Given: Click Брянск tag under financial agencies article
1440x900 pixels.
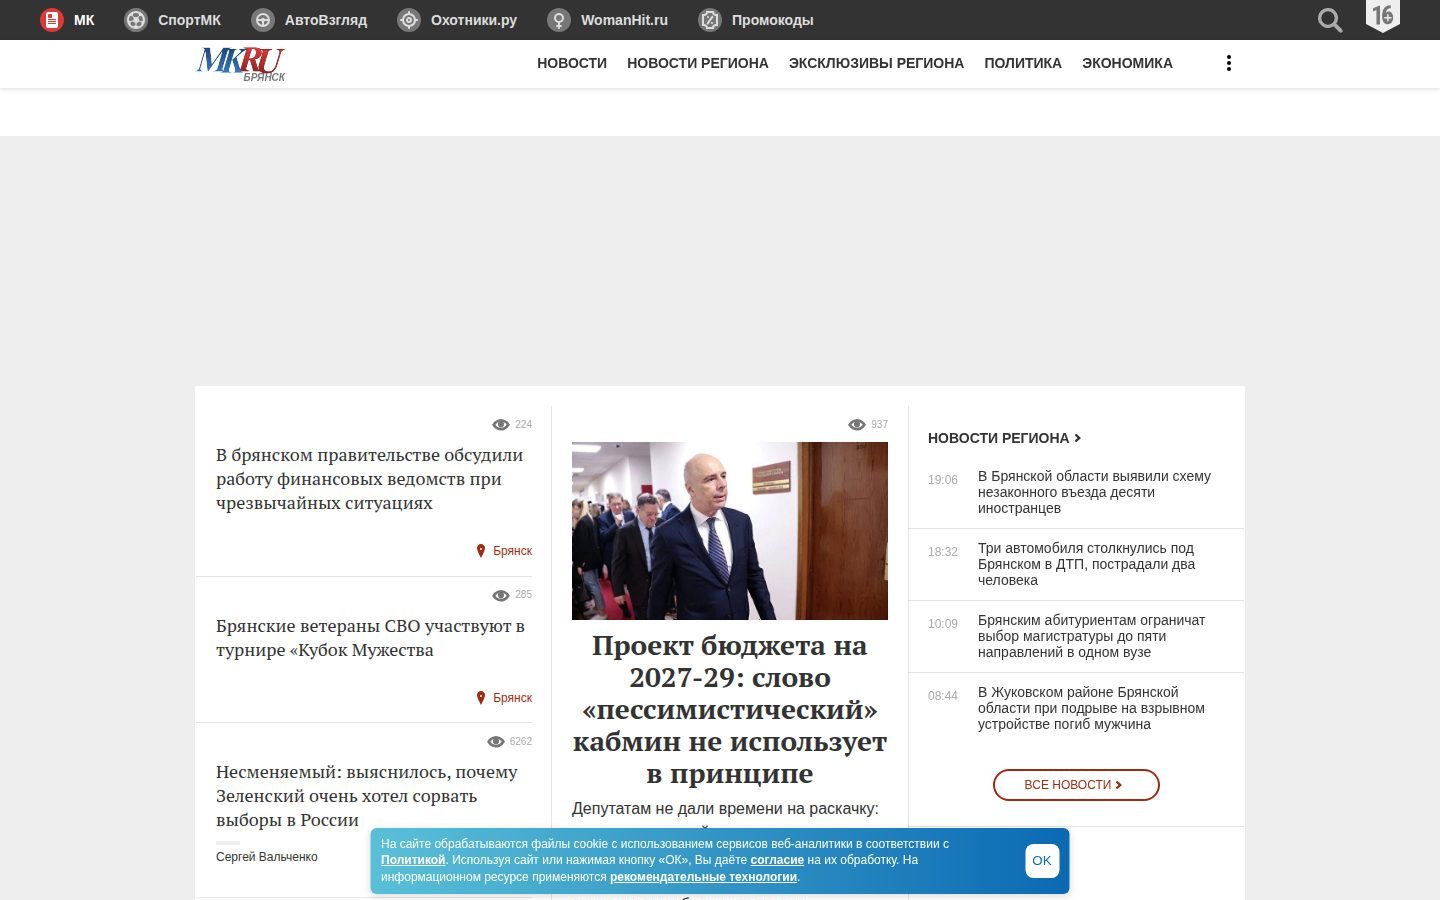Looking at the screenshot, I should pos(512,551).
